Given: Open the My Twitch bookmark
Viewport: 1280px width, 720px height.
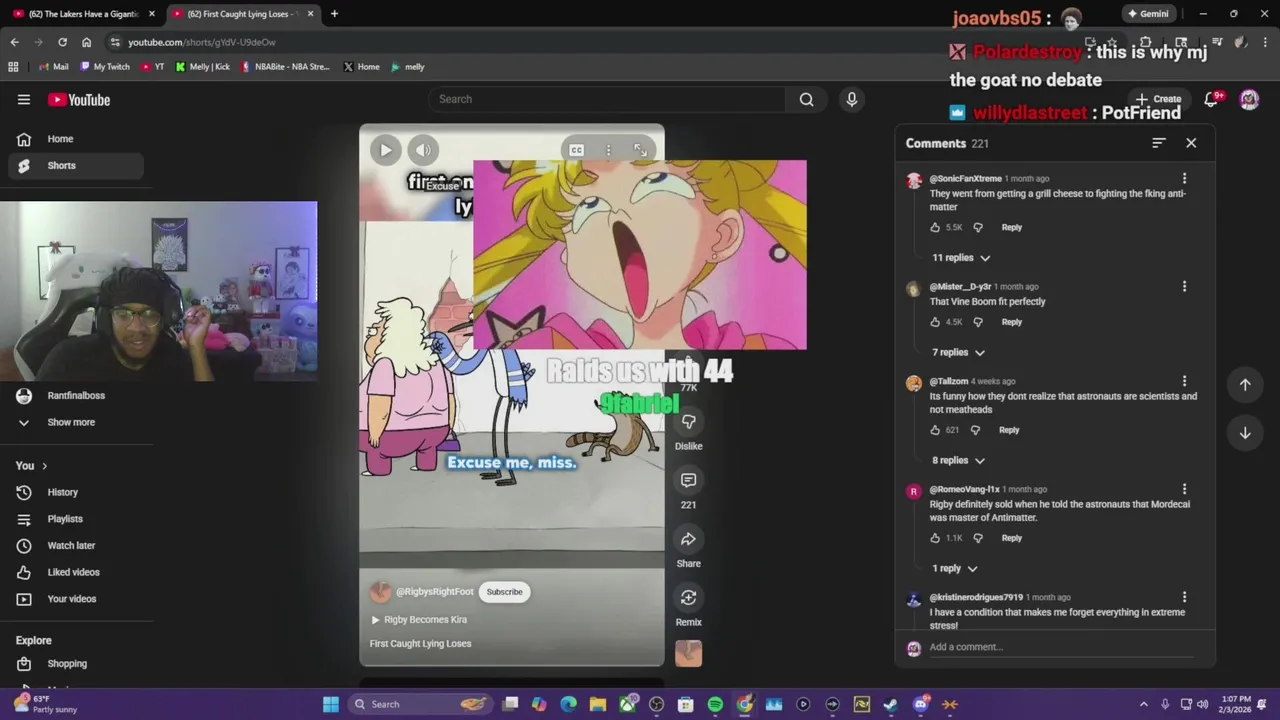Looking at the screenshot, I should pyautogui.click(x=103, y=67).
